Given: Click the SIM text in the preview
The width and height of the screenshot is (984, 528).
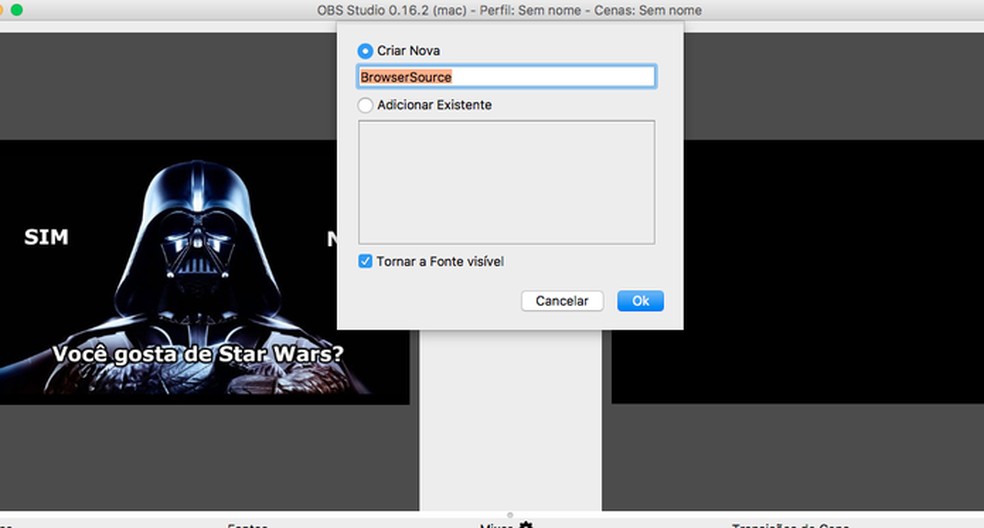Looking at the screenshot, I should [x=46, y=237].
